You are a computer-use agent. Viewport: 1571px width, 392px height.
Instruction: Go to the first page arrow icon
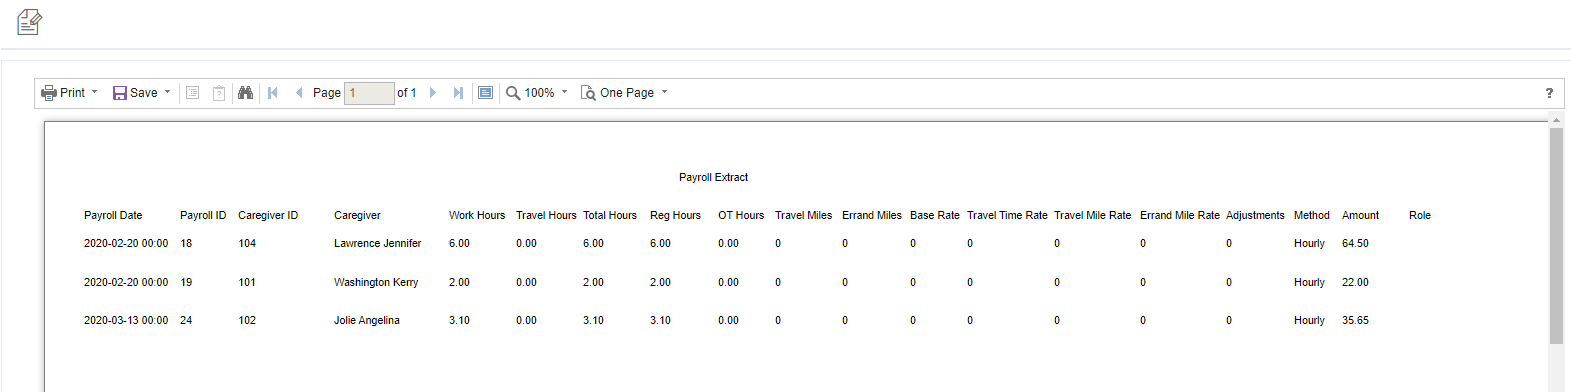point(273,93)
